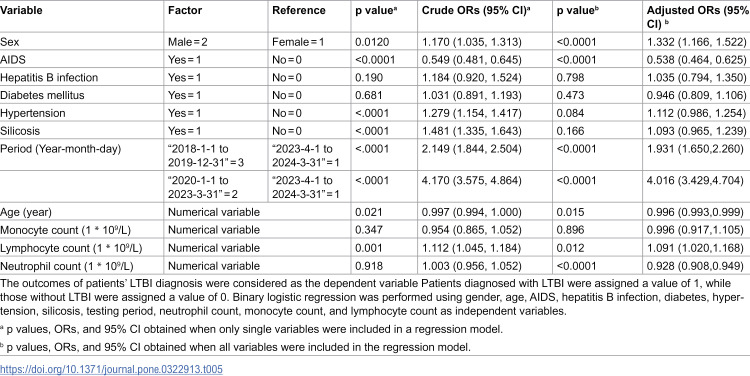The image size is (750, 376).
Task: Select the Monocyte count row label
Action: pos(67,230)
